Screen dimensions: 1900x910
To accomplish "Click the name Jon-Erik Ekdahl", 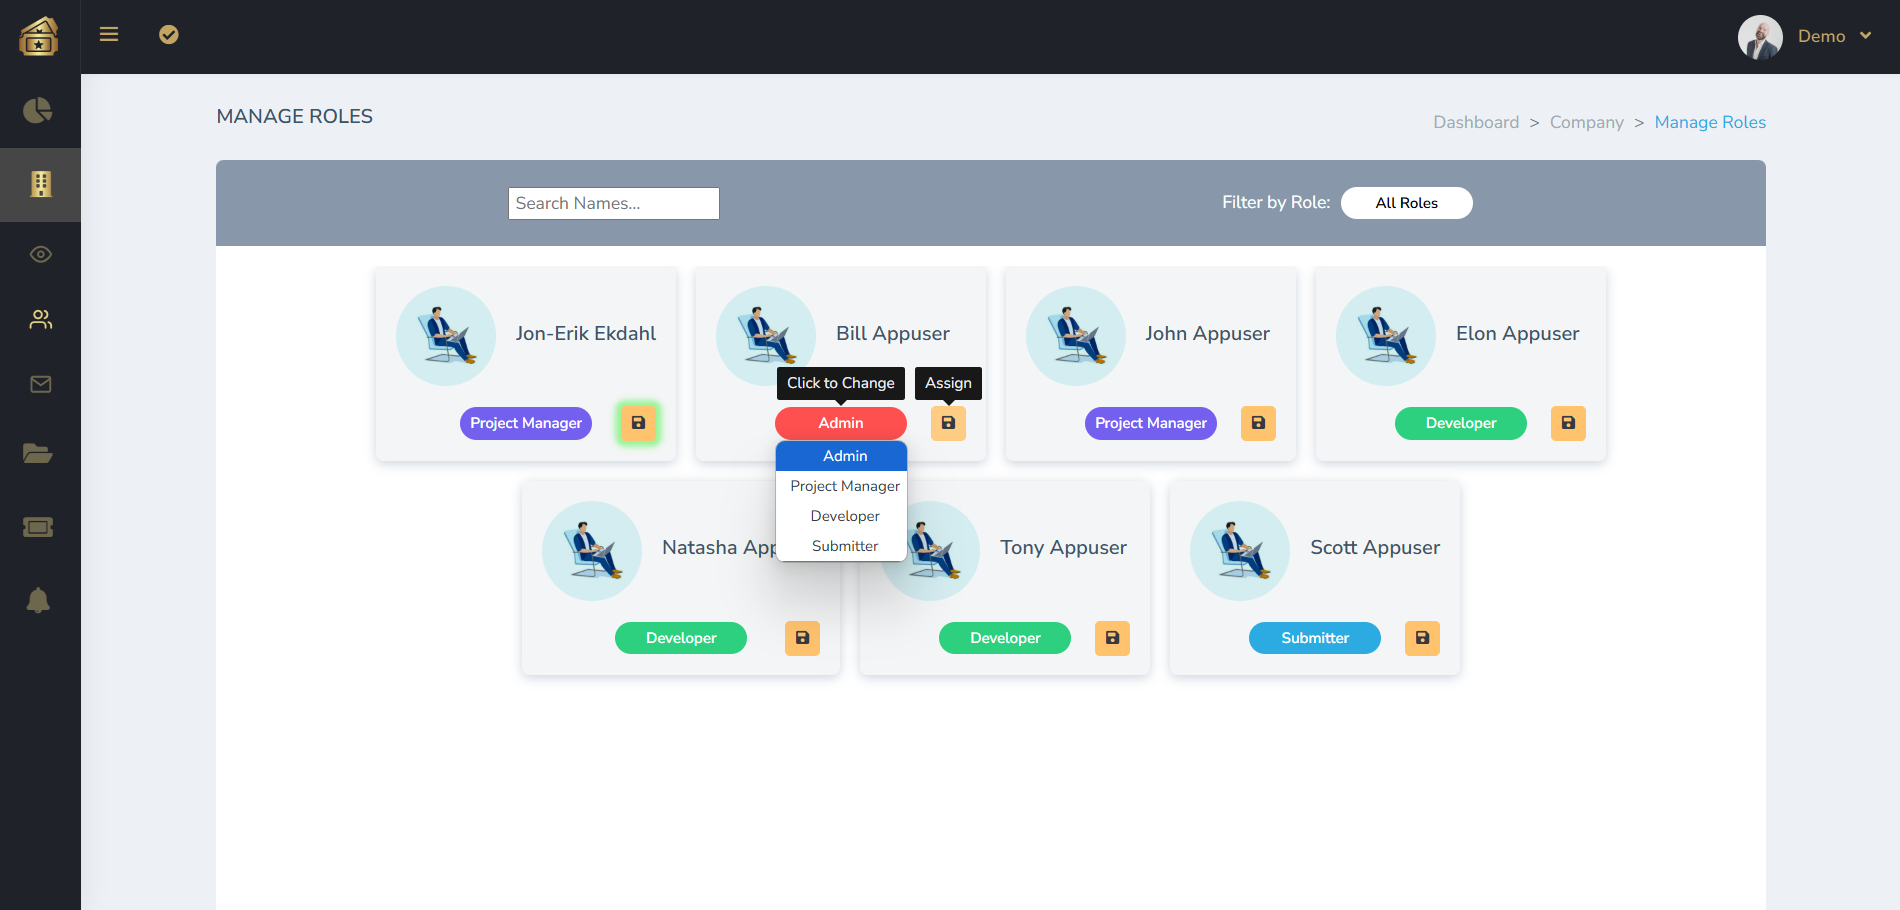I will 586,333.
